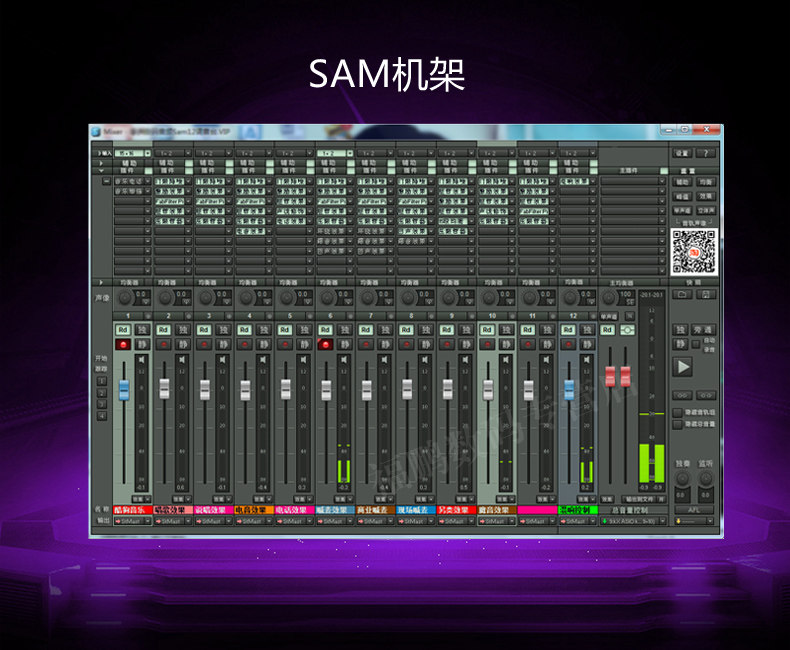Click the save disk icon in right panel
The width and height of the screenshot is (790, 650).
(706, 294)
